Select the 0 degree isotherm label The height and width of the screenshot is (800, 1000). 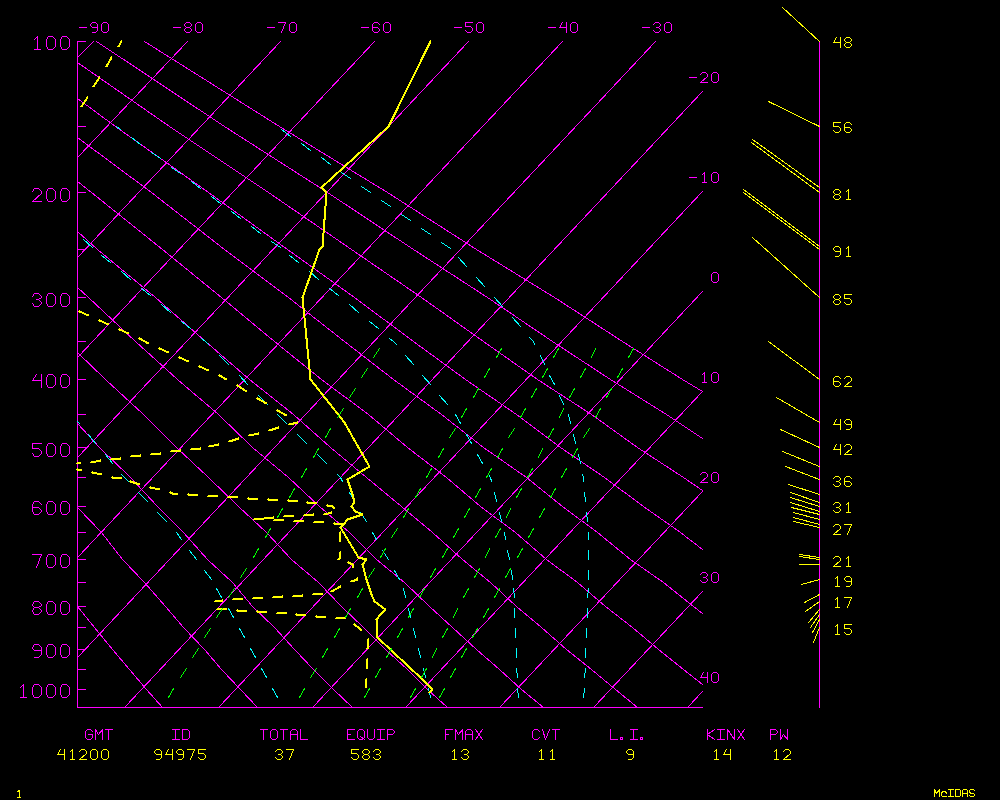[x=714, y=278]
